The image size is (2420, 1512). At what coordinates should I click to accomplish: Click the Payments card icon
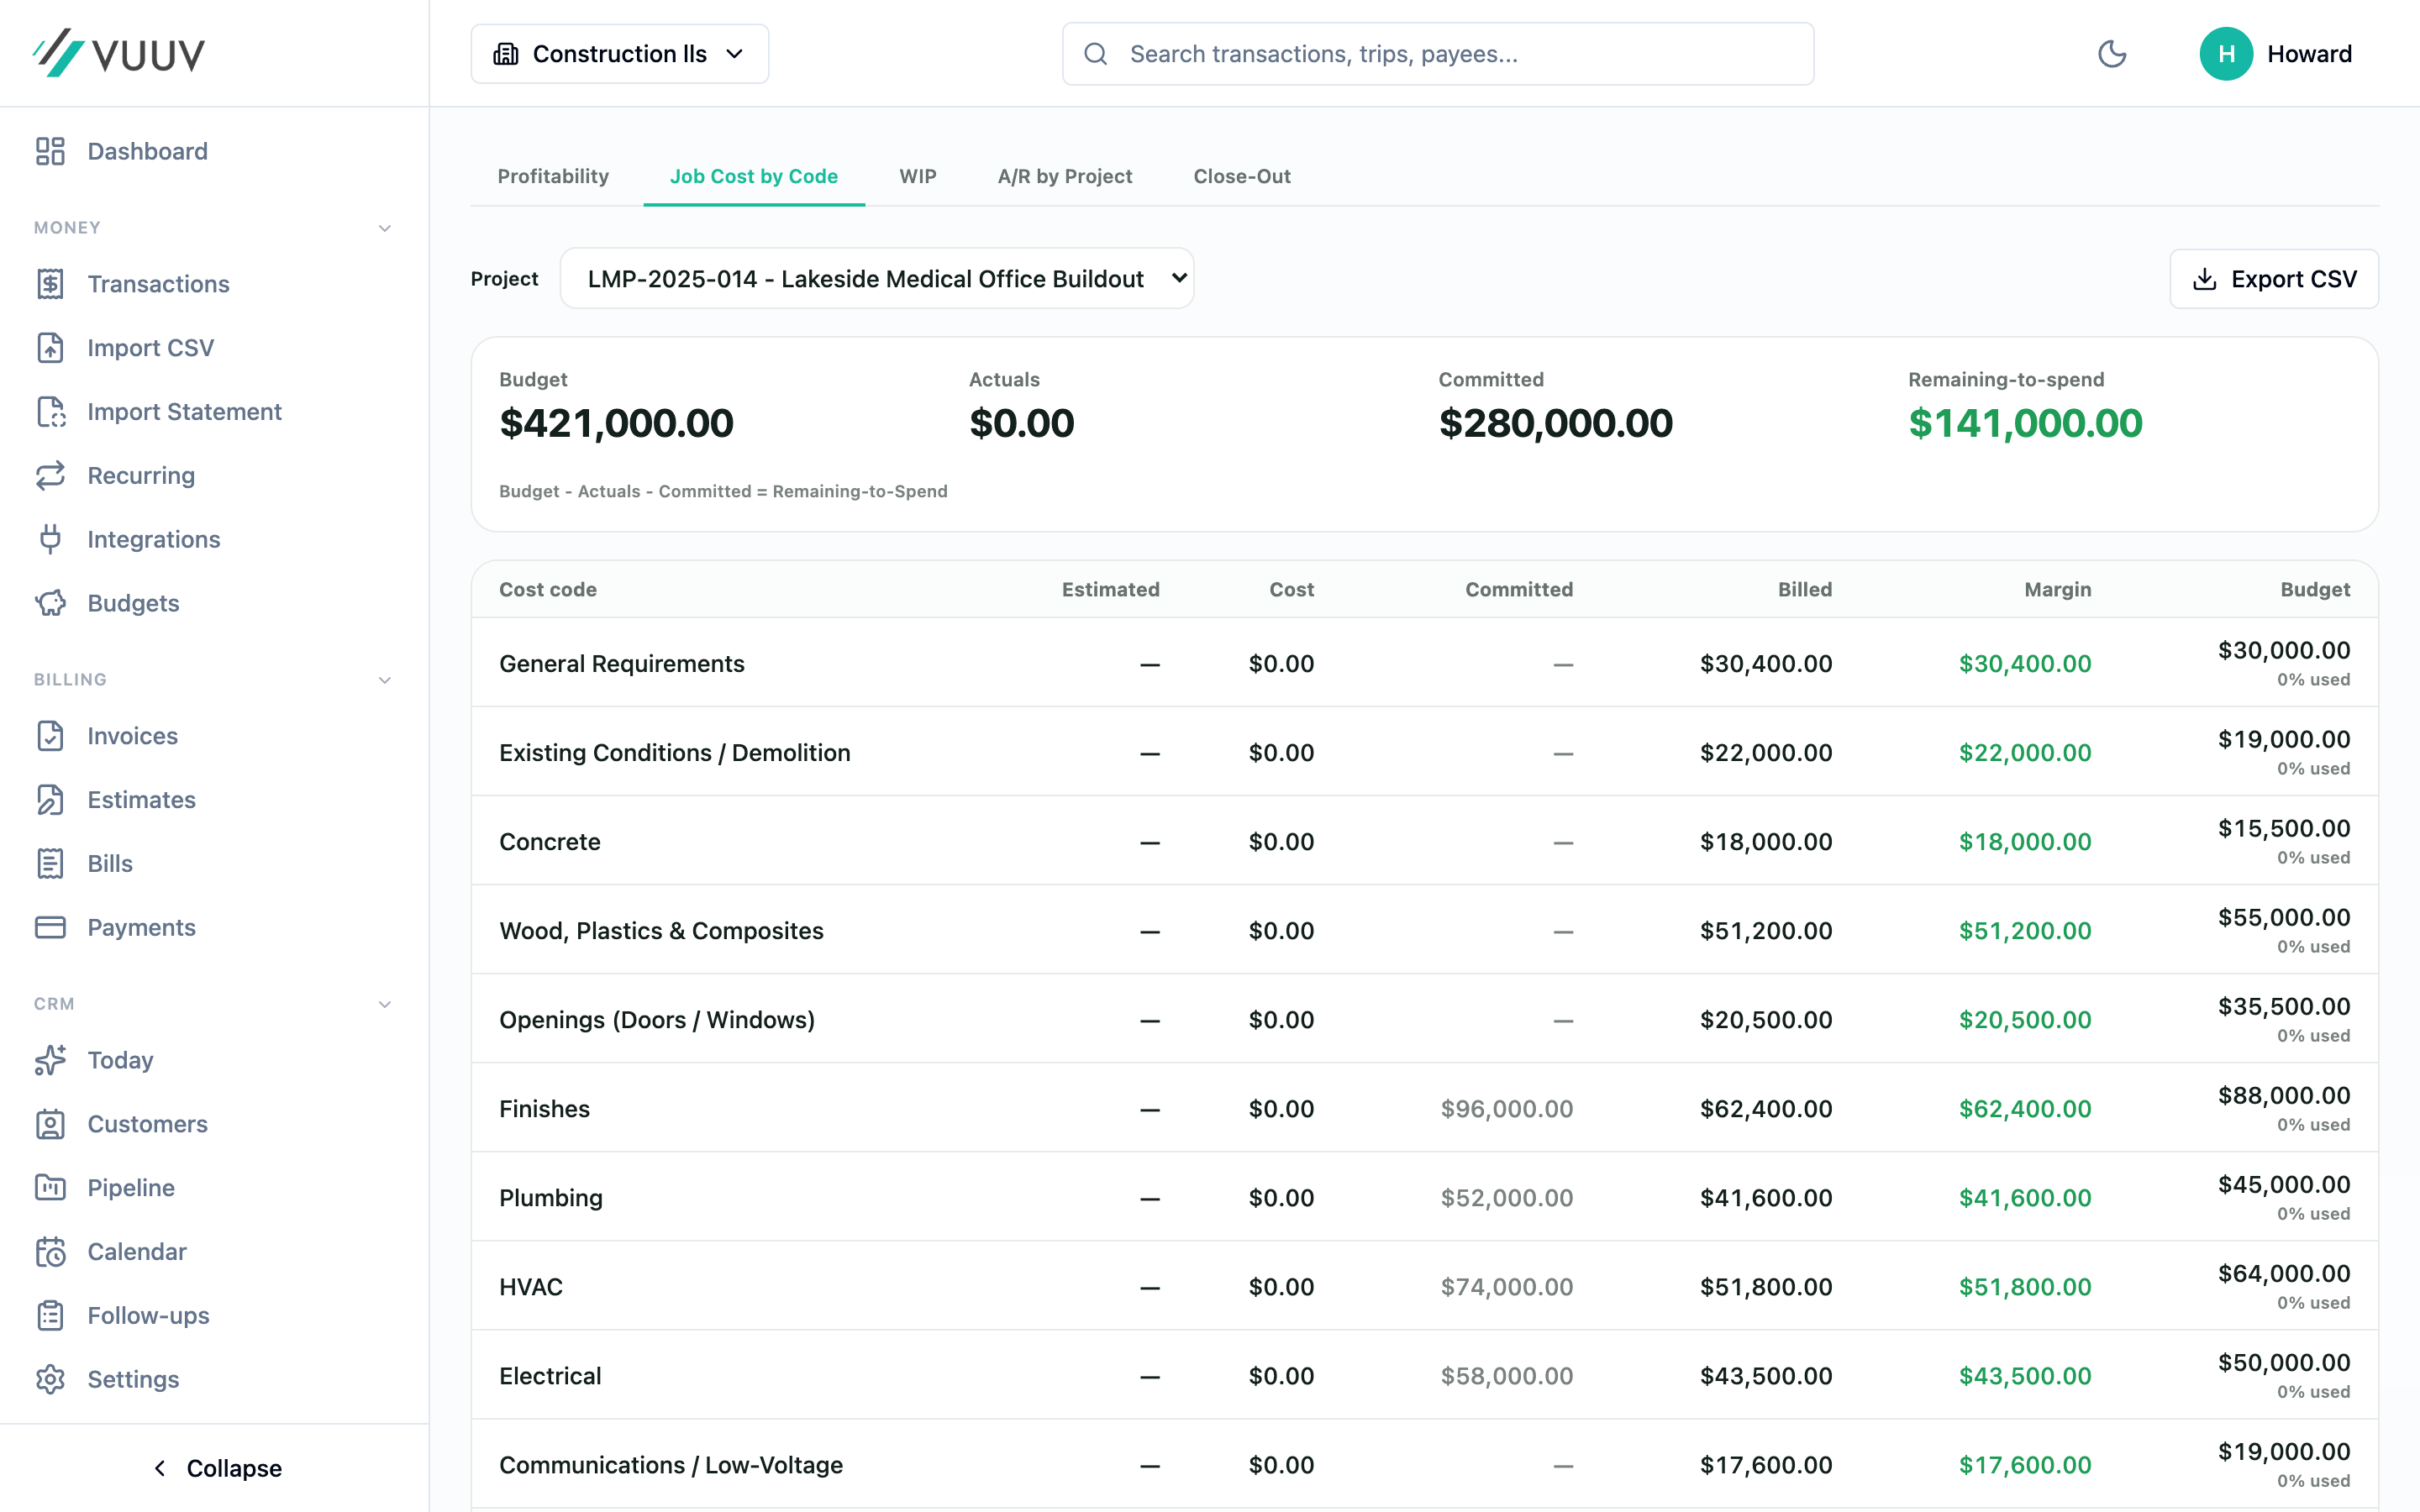coord(50,928)
